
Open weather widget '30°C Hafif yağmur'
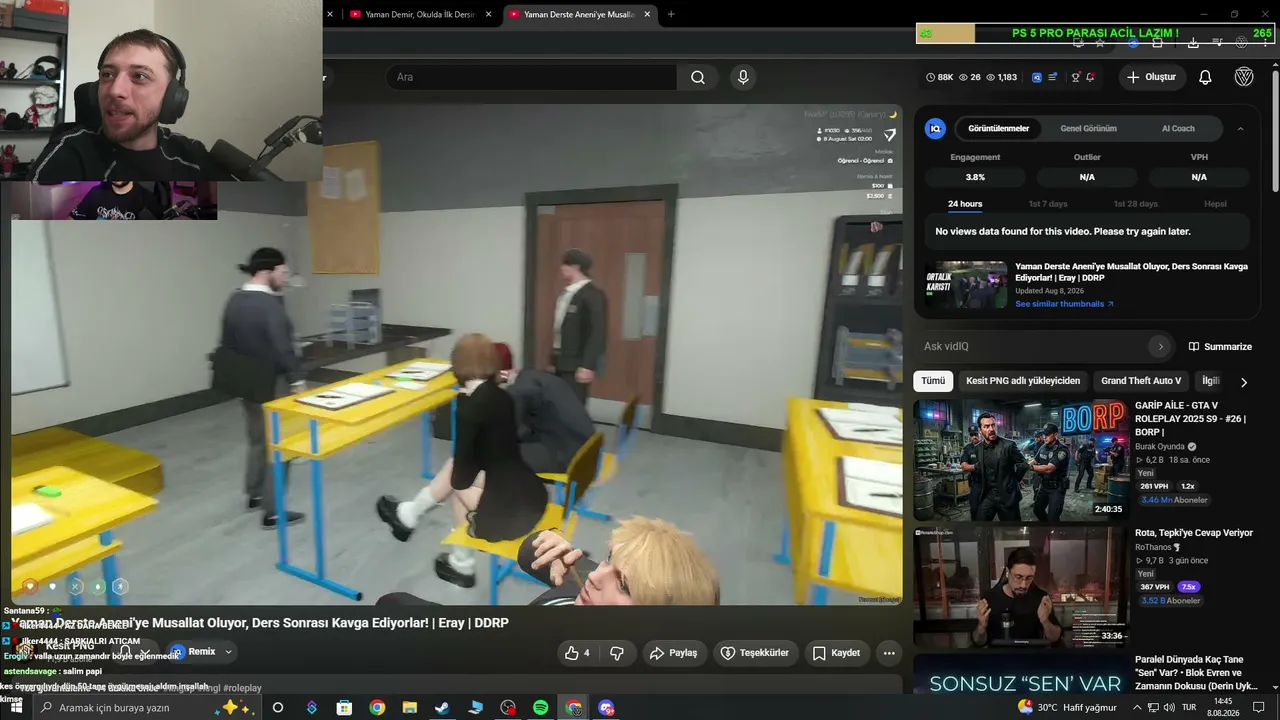tap(1069, 708)
